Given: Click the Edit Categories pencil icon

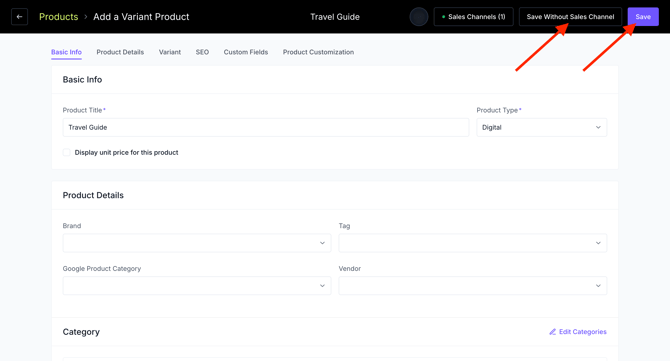Looking at the screenshot, I should pyautogui.click(x=552, y=332).
